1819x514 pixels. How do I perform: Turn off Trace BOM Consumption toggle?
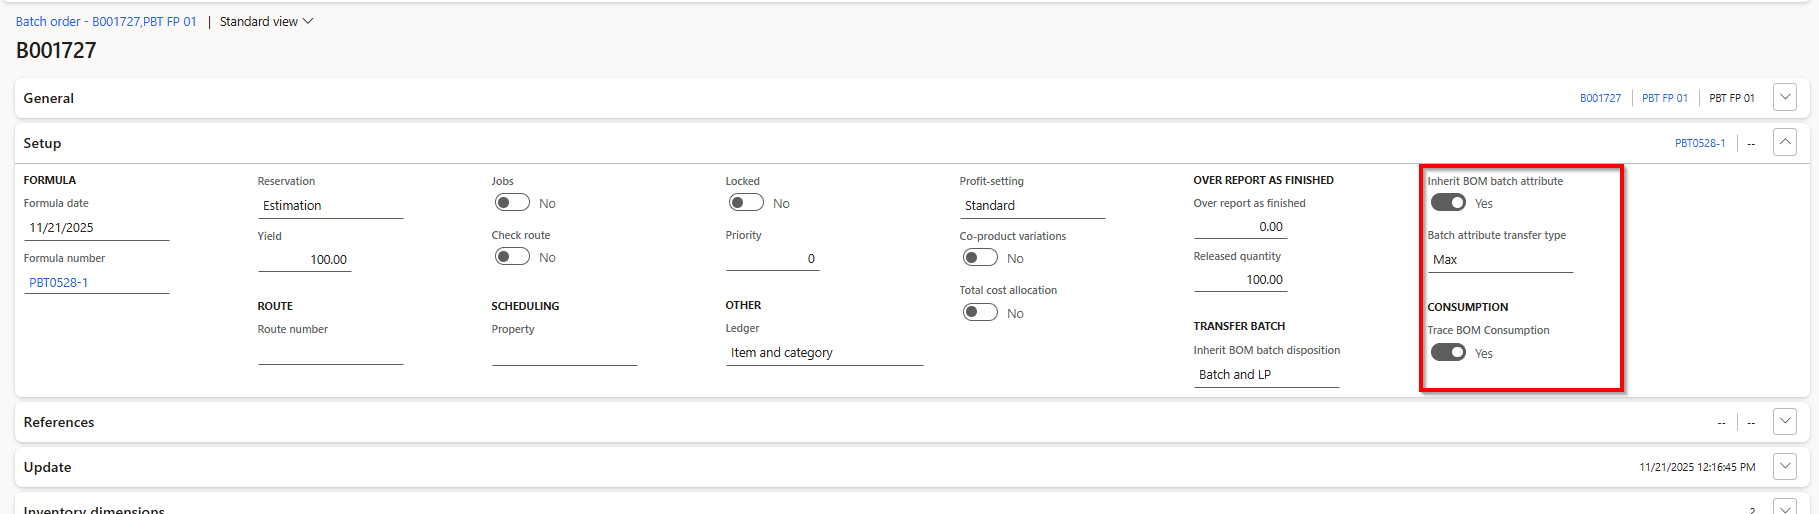pos(1448,353)
